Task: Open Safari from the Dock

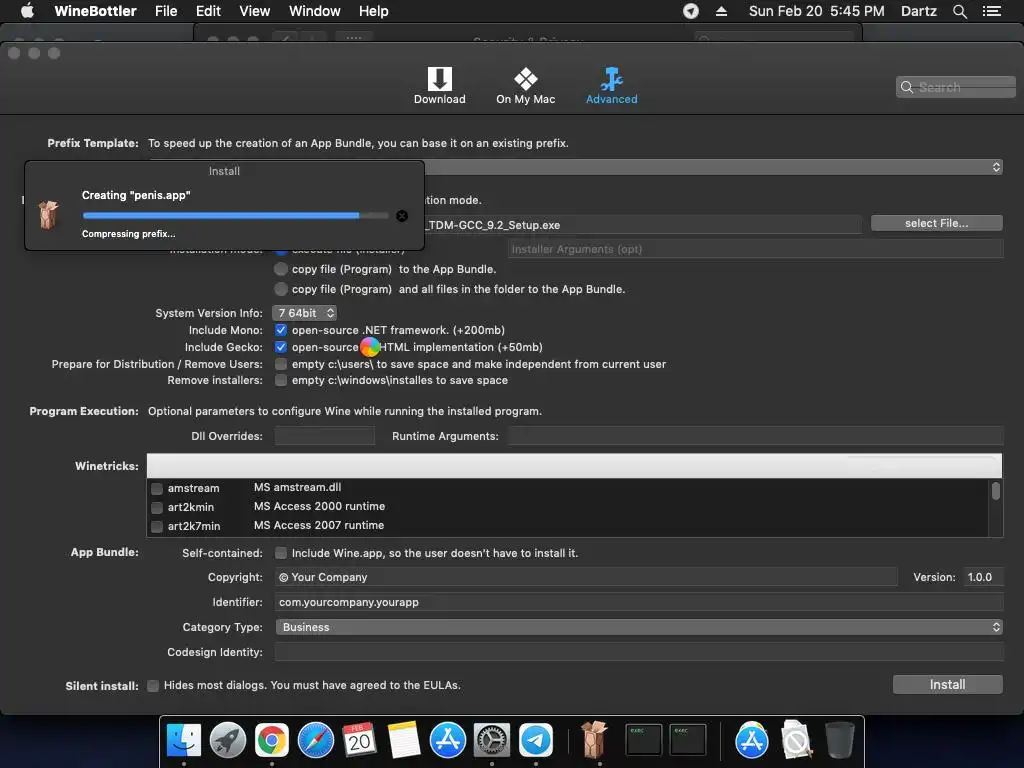Action: pos(315,741)
